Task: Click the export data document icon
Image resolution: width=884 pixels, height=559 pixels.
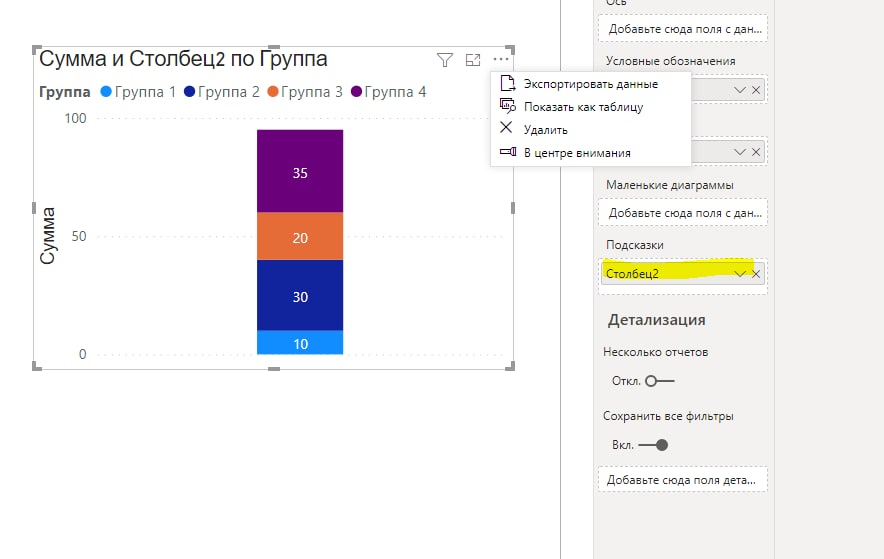Action: (x=507, y=83)
